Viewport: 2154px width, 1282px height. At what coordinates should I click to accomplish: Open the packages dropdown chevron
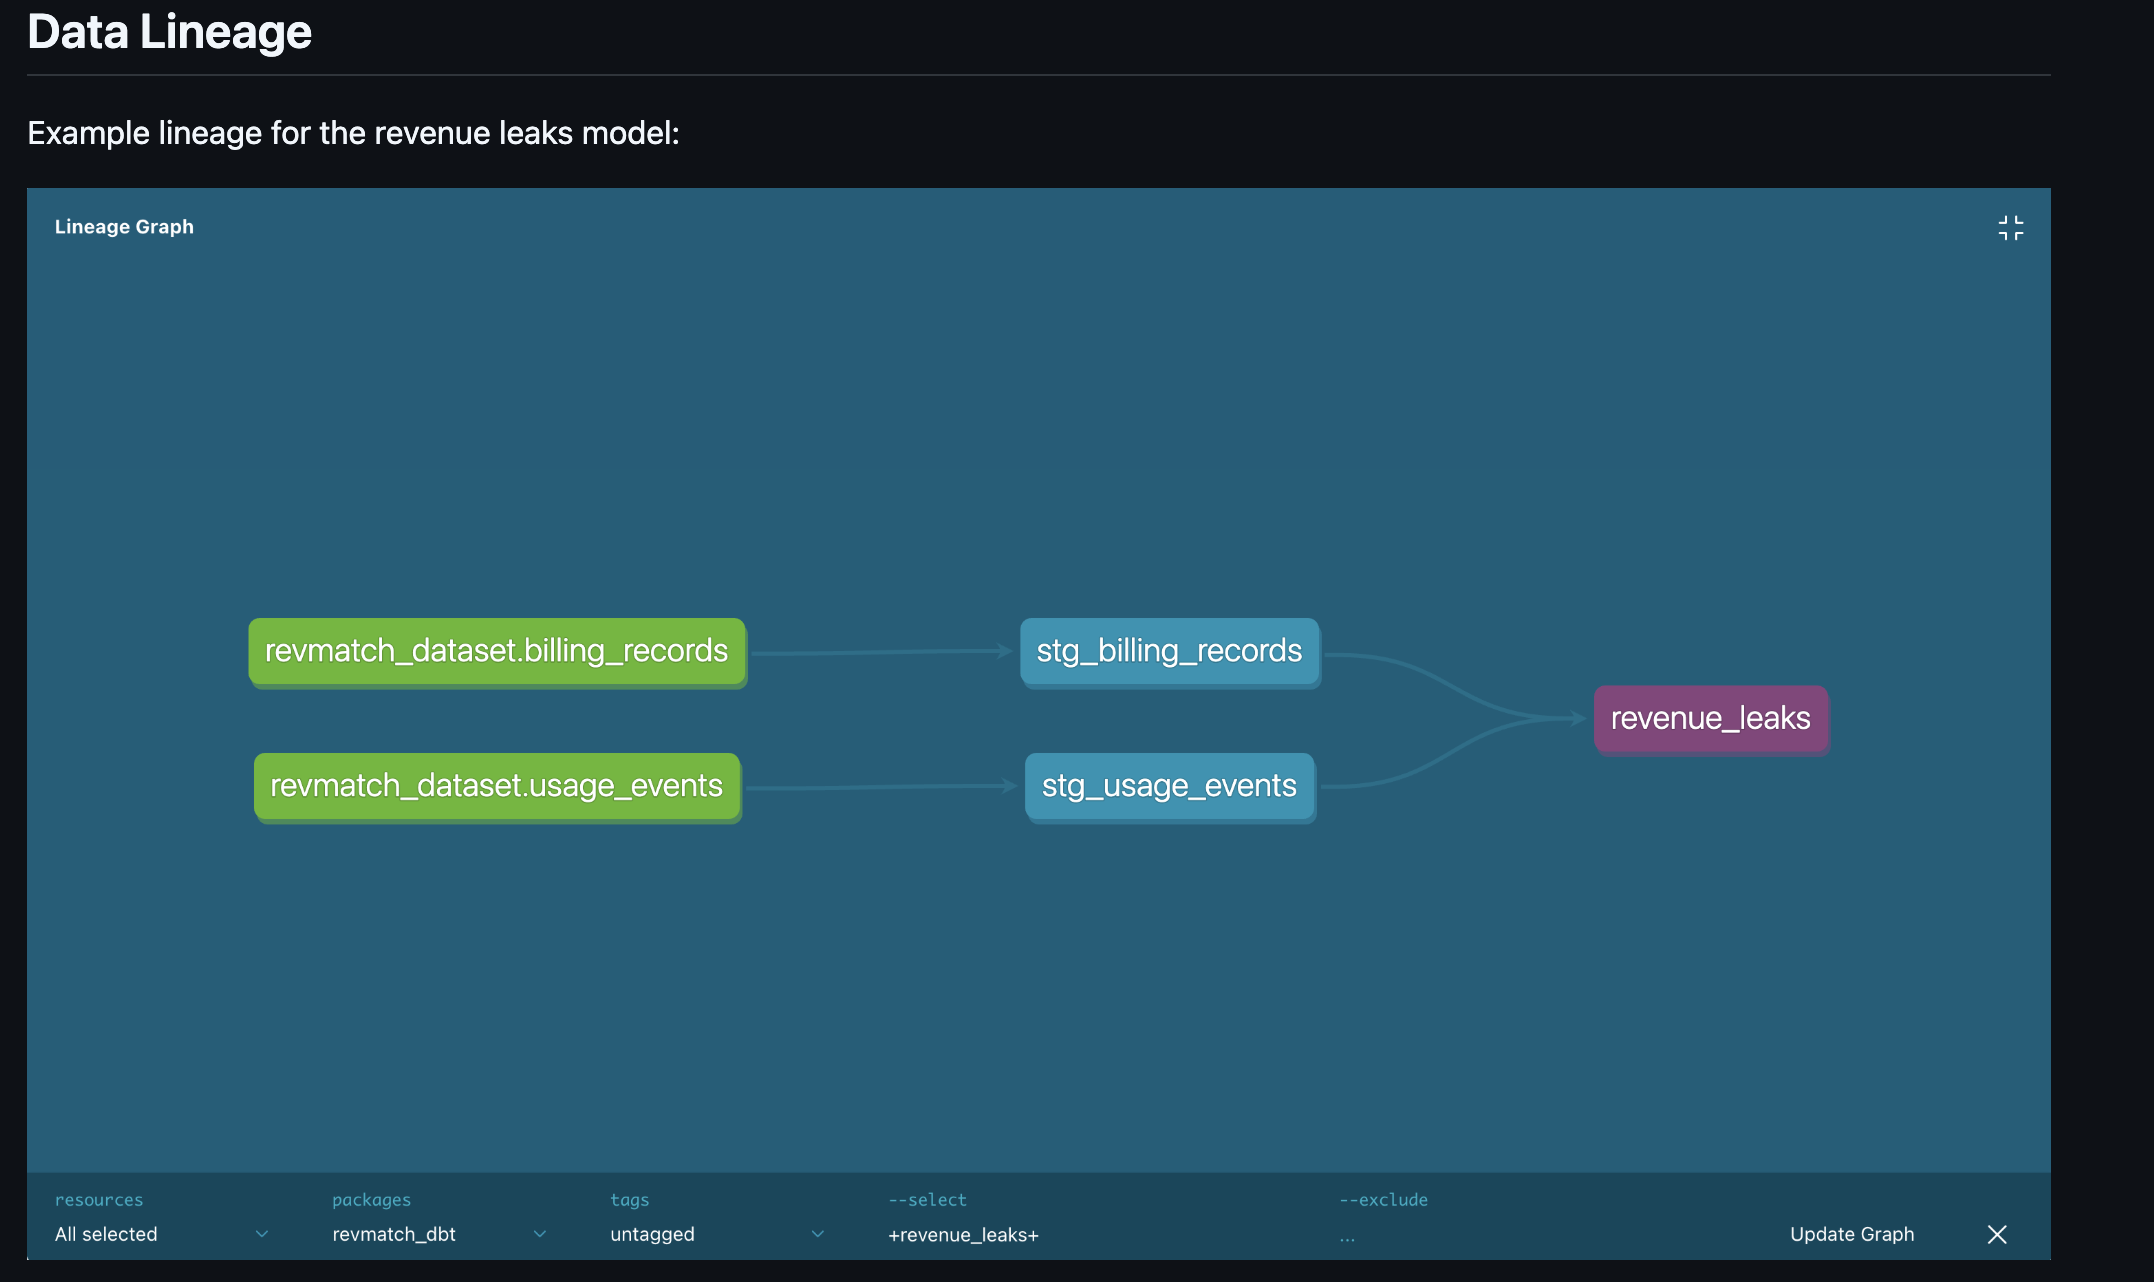click(540, 1234)
